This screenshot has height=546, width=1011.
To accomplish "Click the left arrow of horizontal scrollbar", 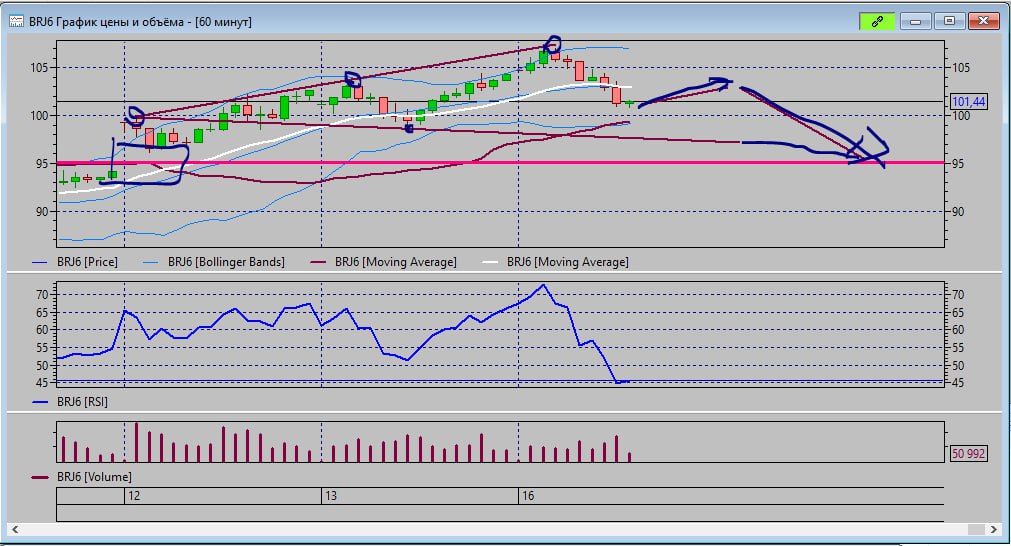I will tap(16, 528).
